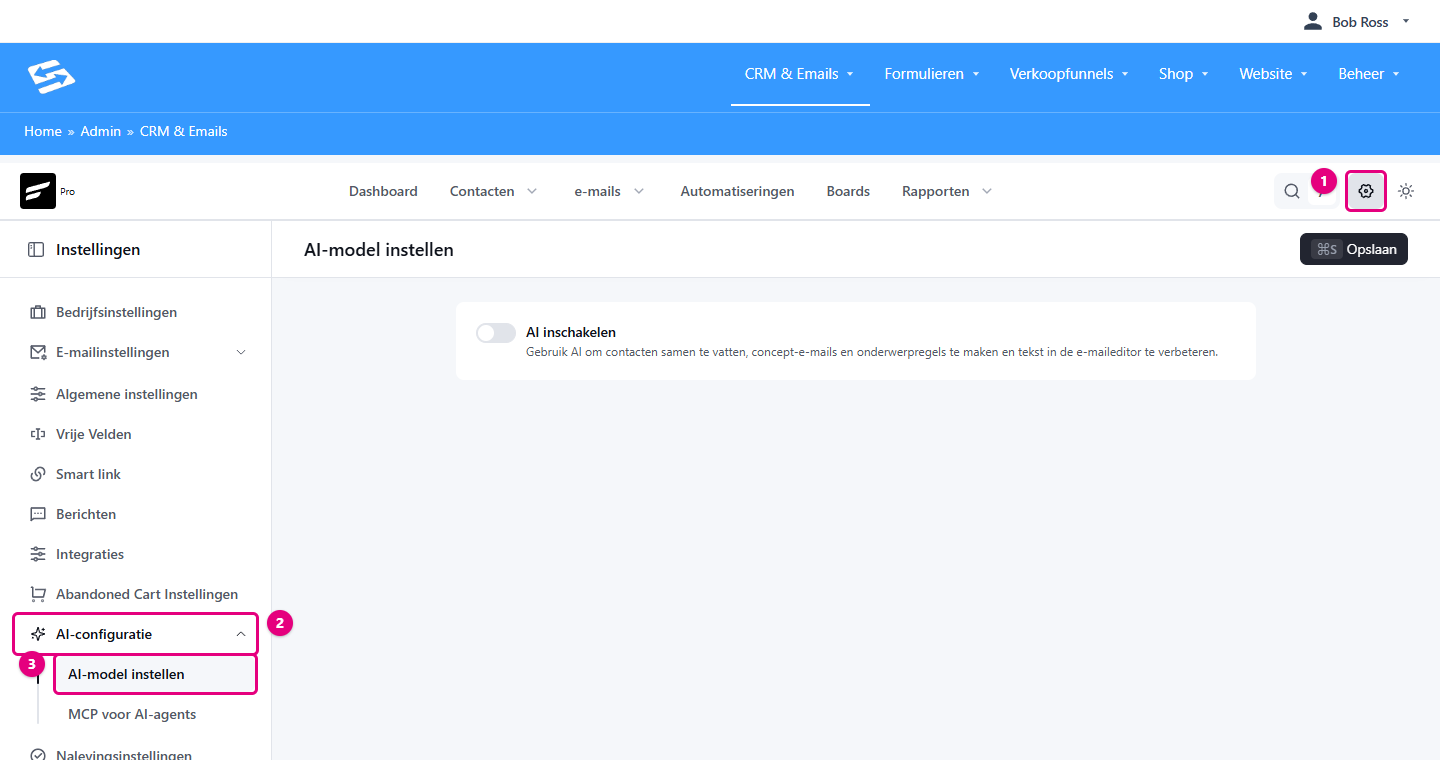Open the e-mails dropdown menu
The image size is (1440, 760).
(608, 191)
